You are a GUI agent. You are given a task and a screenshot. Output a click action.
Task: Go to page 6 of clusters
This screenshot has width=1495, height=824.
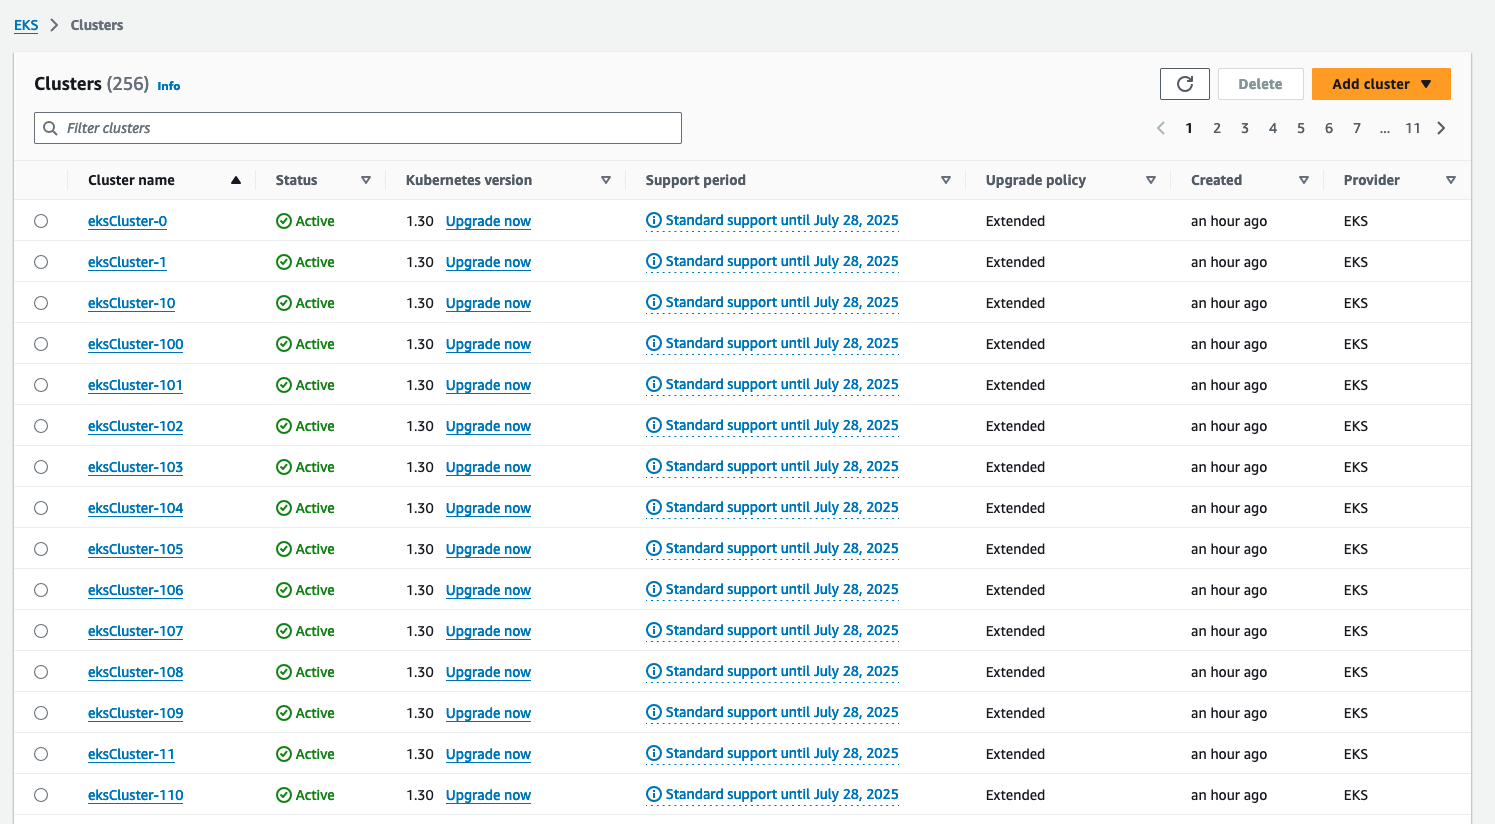1329,128
